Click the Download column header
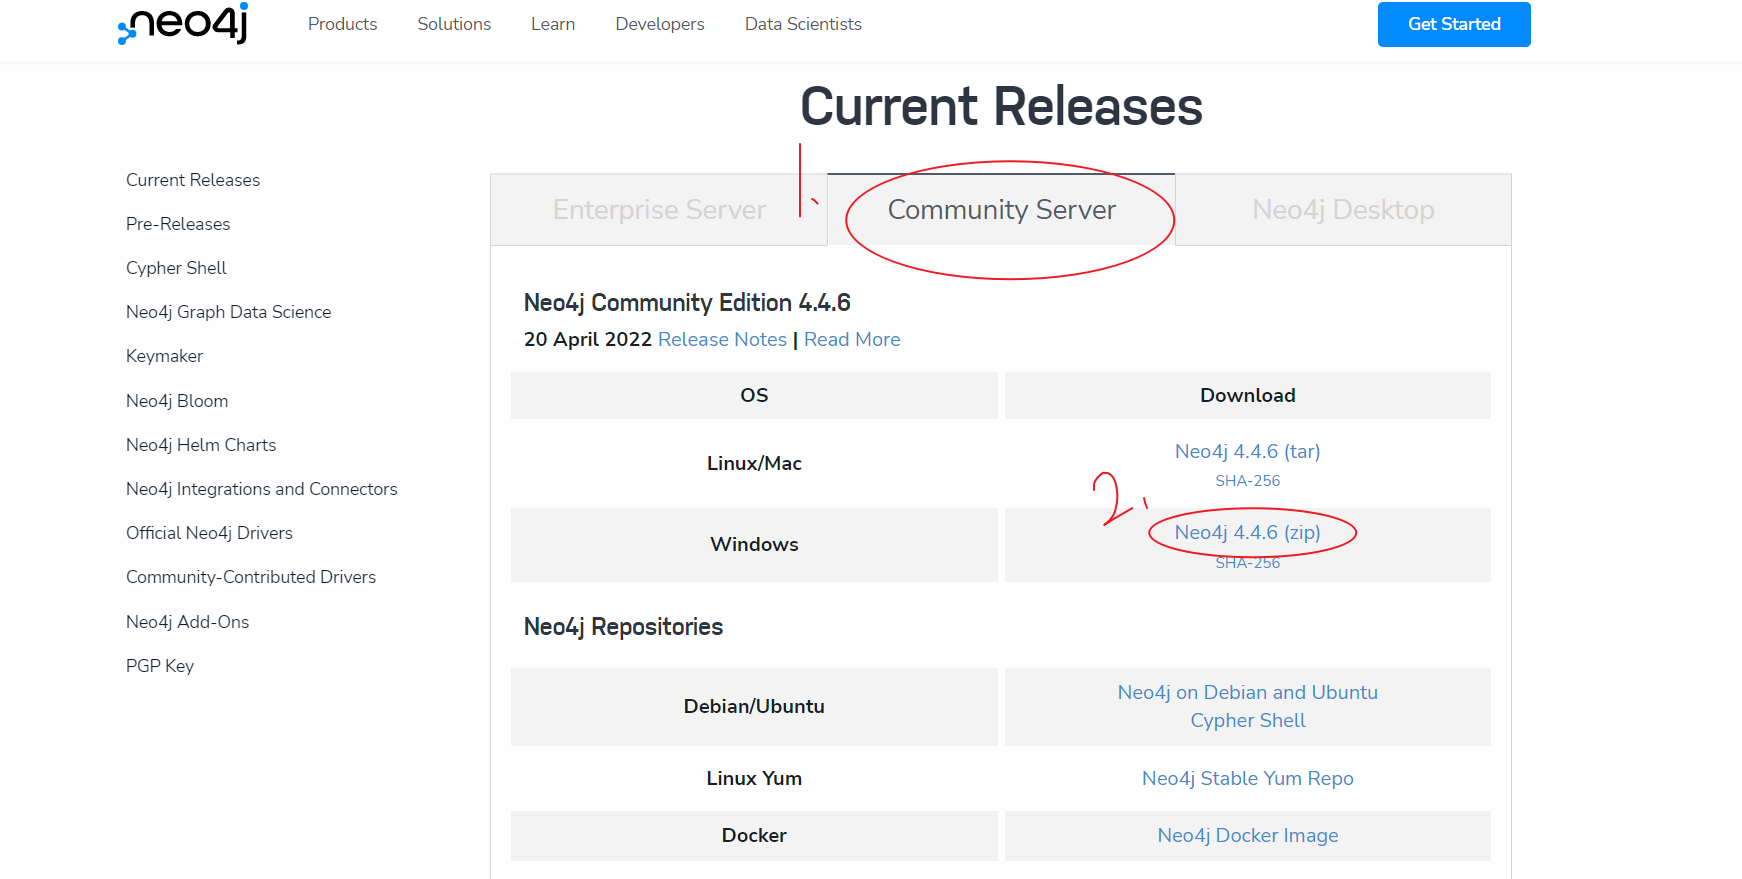 click(x=1247, y=395)
